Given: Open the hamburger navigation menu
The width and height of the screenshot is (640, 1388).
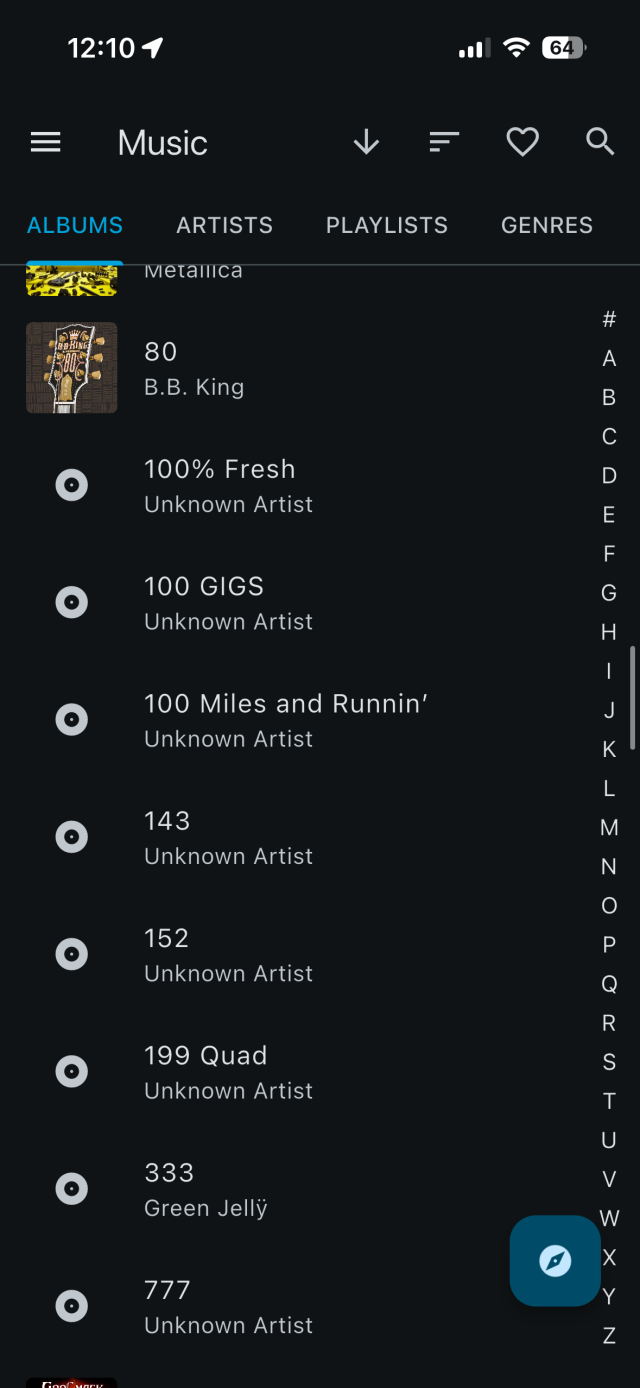Looking at the screenshot, I should [46, 143].
